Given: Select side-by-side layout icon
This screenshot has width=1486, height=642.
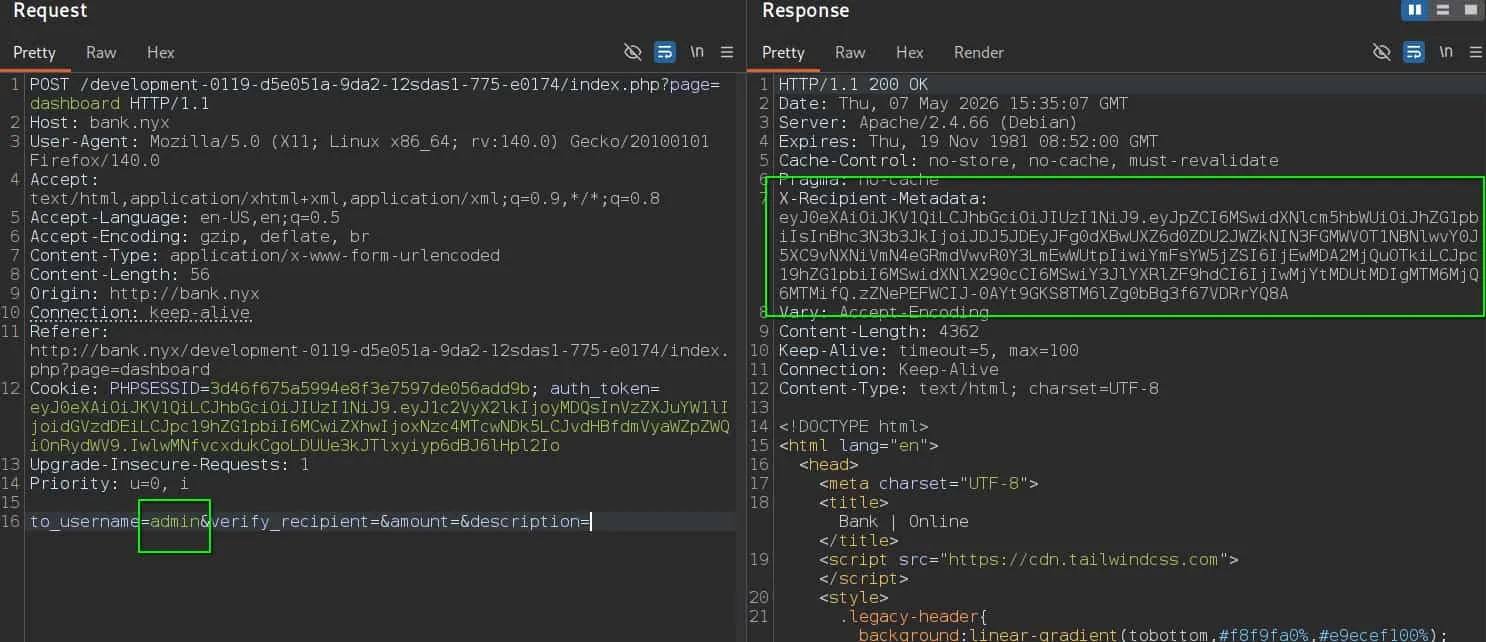Looking at the screenshot, I should pos(1414,10).
